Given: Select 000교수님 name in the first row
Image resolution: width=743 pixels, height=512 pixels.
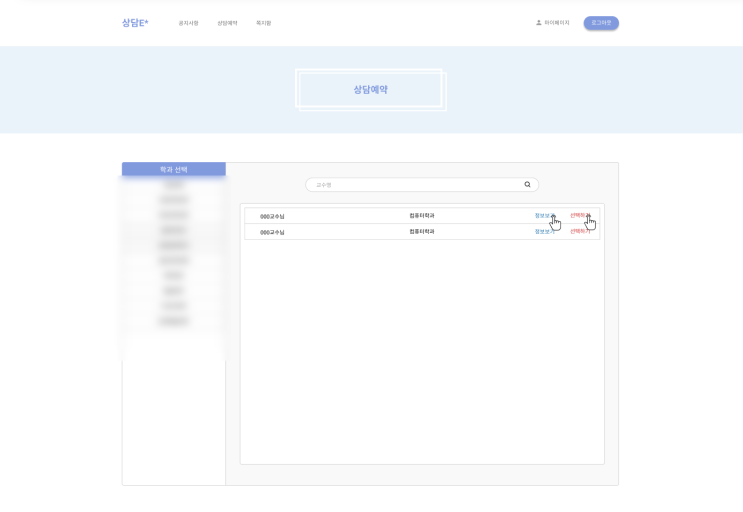Looking at the screenshot, I should pos(272,216).
